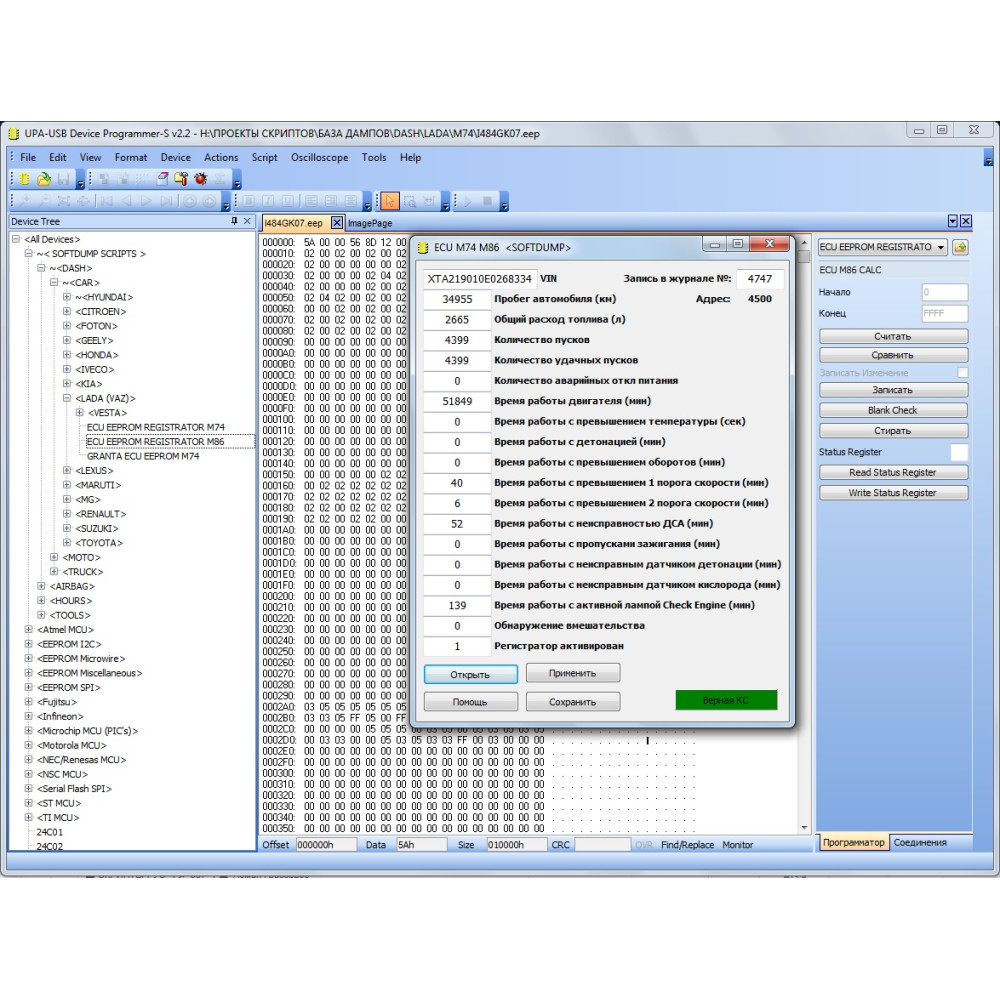The image size is (1000, 1000).
Task: Select ECU EEPROM REGISTRATOR M74 tree item
Action: (x=156, y=427)
